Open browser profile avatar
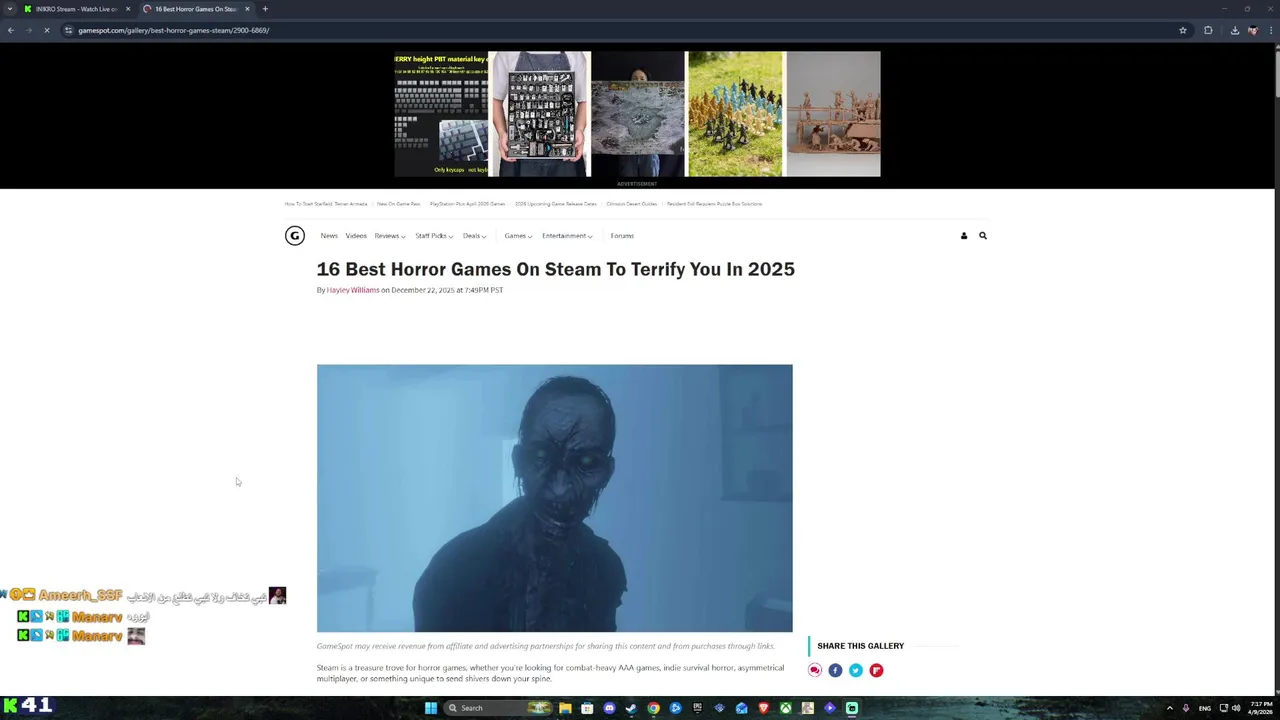Image resolution: width=1280 pixels, height=720 pixels. click(1252, 30)
